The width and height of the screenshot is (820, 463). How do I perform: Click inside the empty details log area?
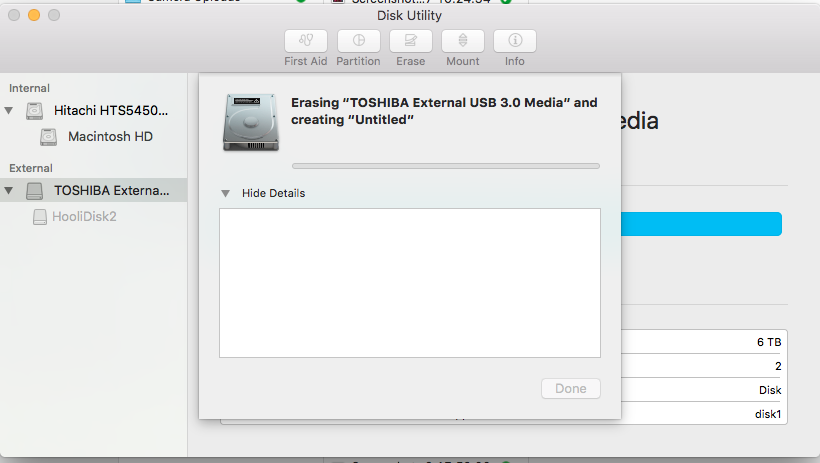[x=410, y=283]
